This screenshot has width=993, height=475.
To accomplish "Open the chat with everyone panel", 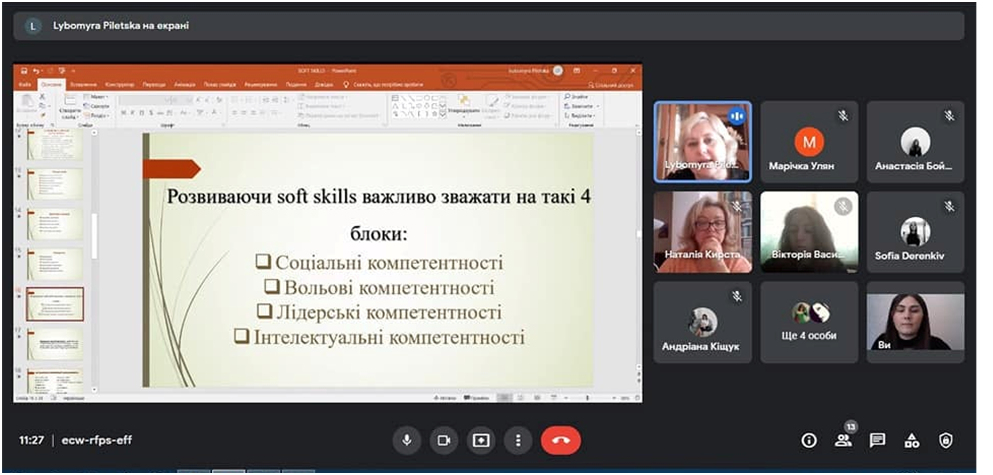I will [877, 440].
